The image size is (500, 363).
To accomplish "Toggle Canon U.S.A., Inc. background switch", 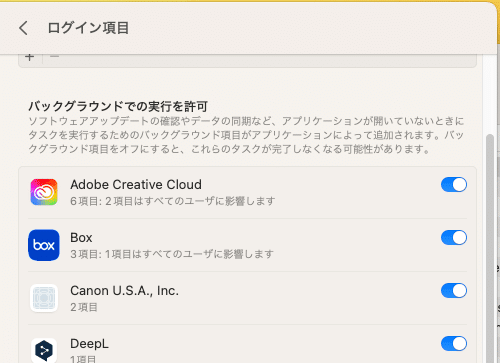I will 454,291.
